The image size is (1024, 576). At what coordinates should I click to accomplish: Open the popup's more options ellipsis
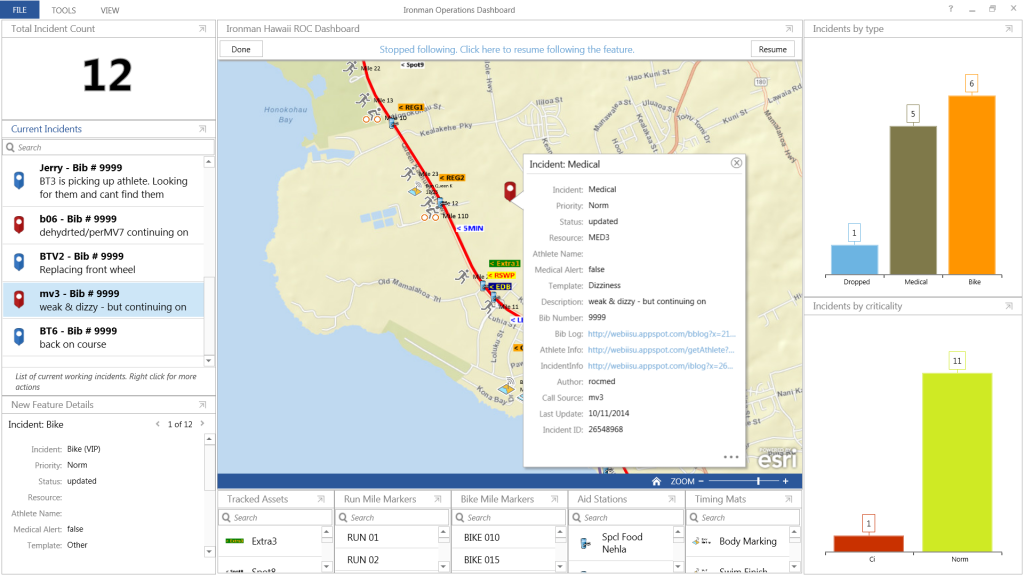(x=731, y=457)
